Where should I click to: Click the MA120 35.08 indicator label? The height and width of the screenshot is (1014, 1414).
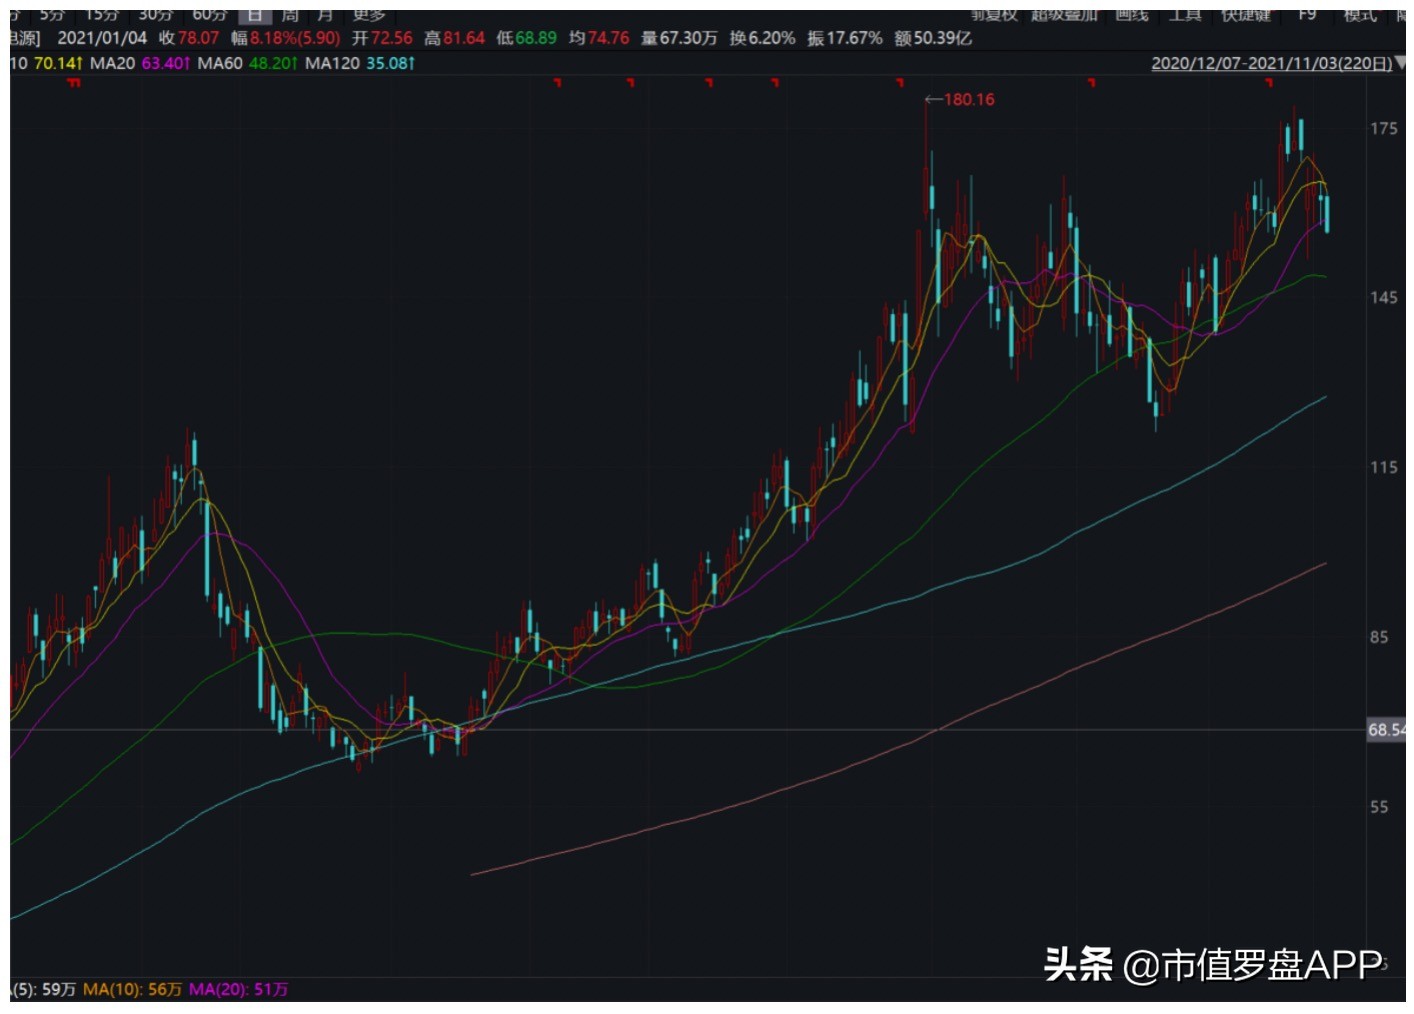(360, 63)
